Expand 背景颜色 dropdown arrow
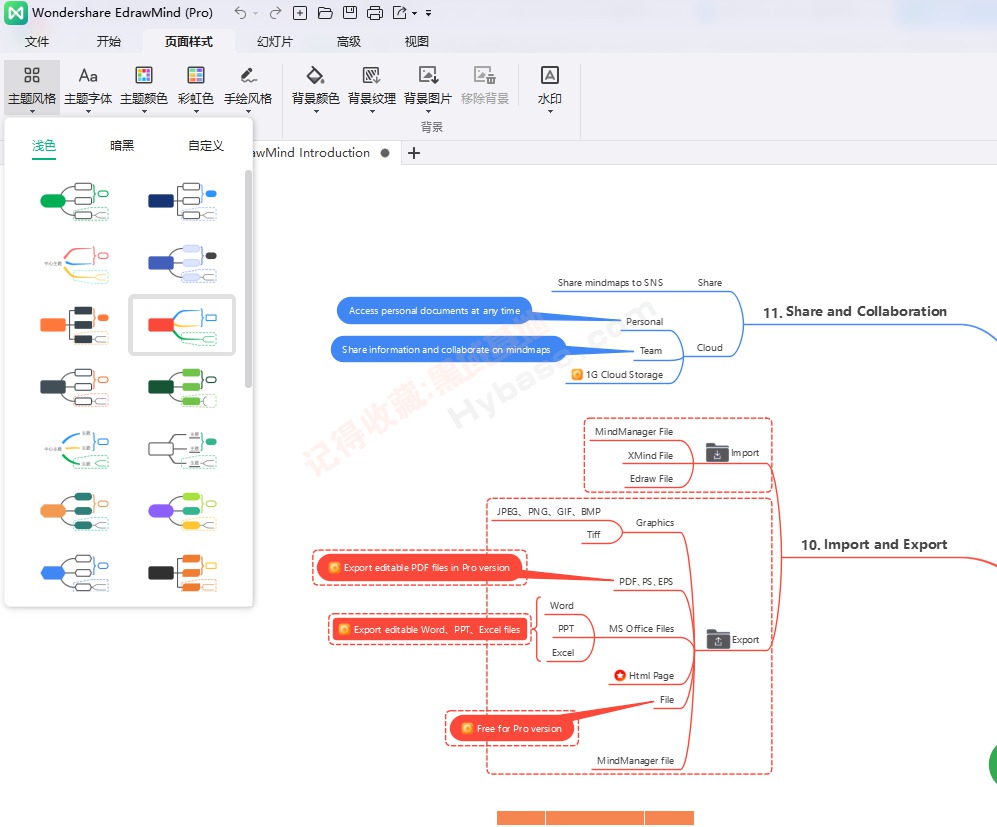The height and width of the screenshot is (827, 997). coord(315,112)
